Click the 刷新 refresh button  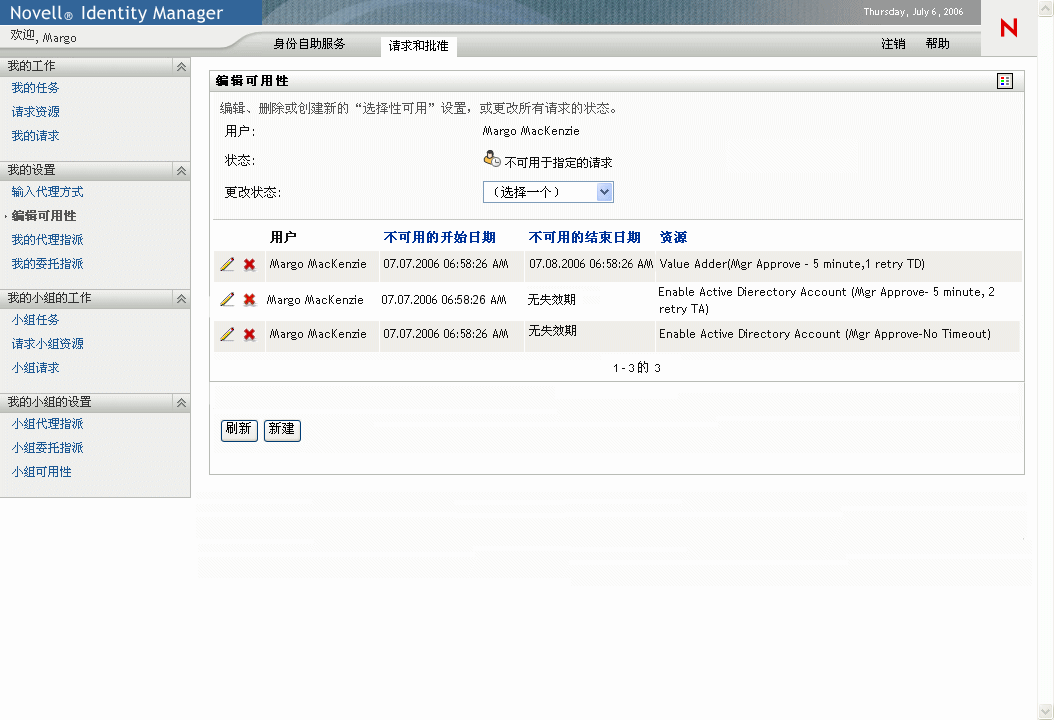239,430
